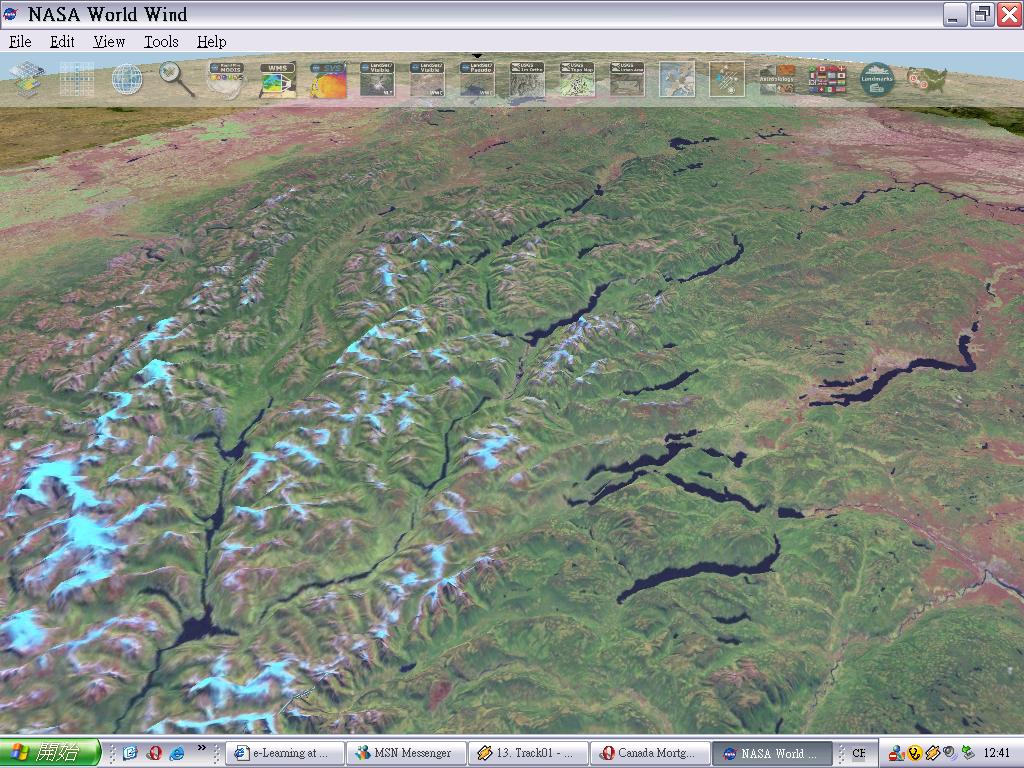Click the Windows Start button
Viewport: 1024px width, 768px height.
[50, 753]
